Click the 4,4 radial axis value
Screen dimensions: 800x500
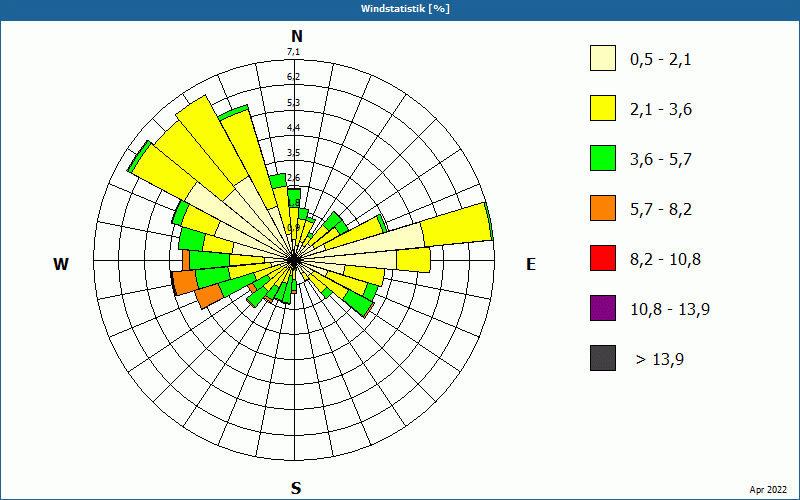(293, 128)
